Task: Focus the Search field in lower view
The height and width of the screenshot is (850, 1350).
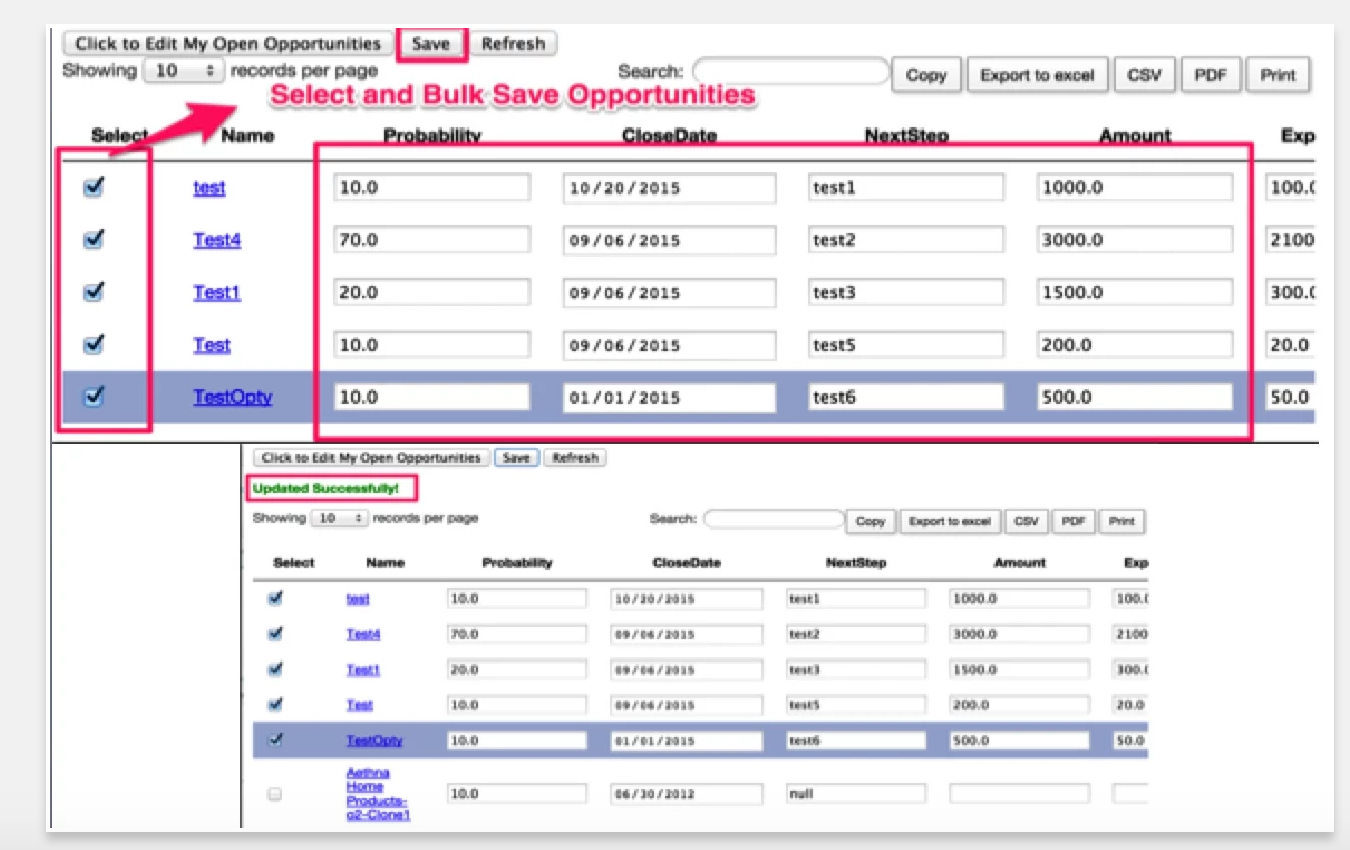Action: pyautogui.click(x=774, y=519)
